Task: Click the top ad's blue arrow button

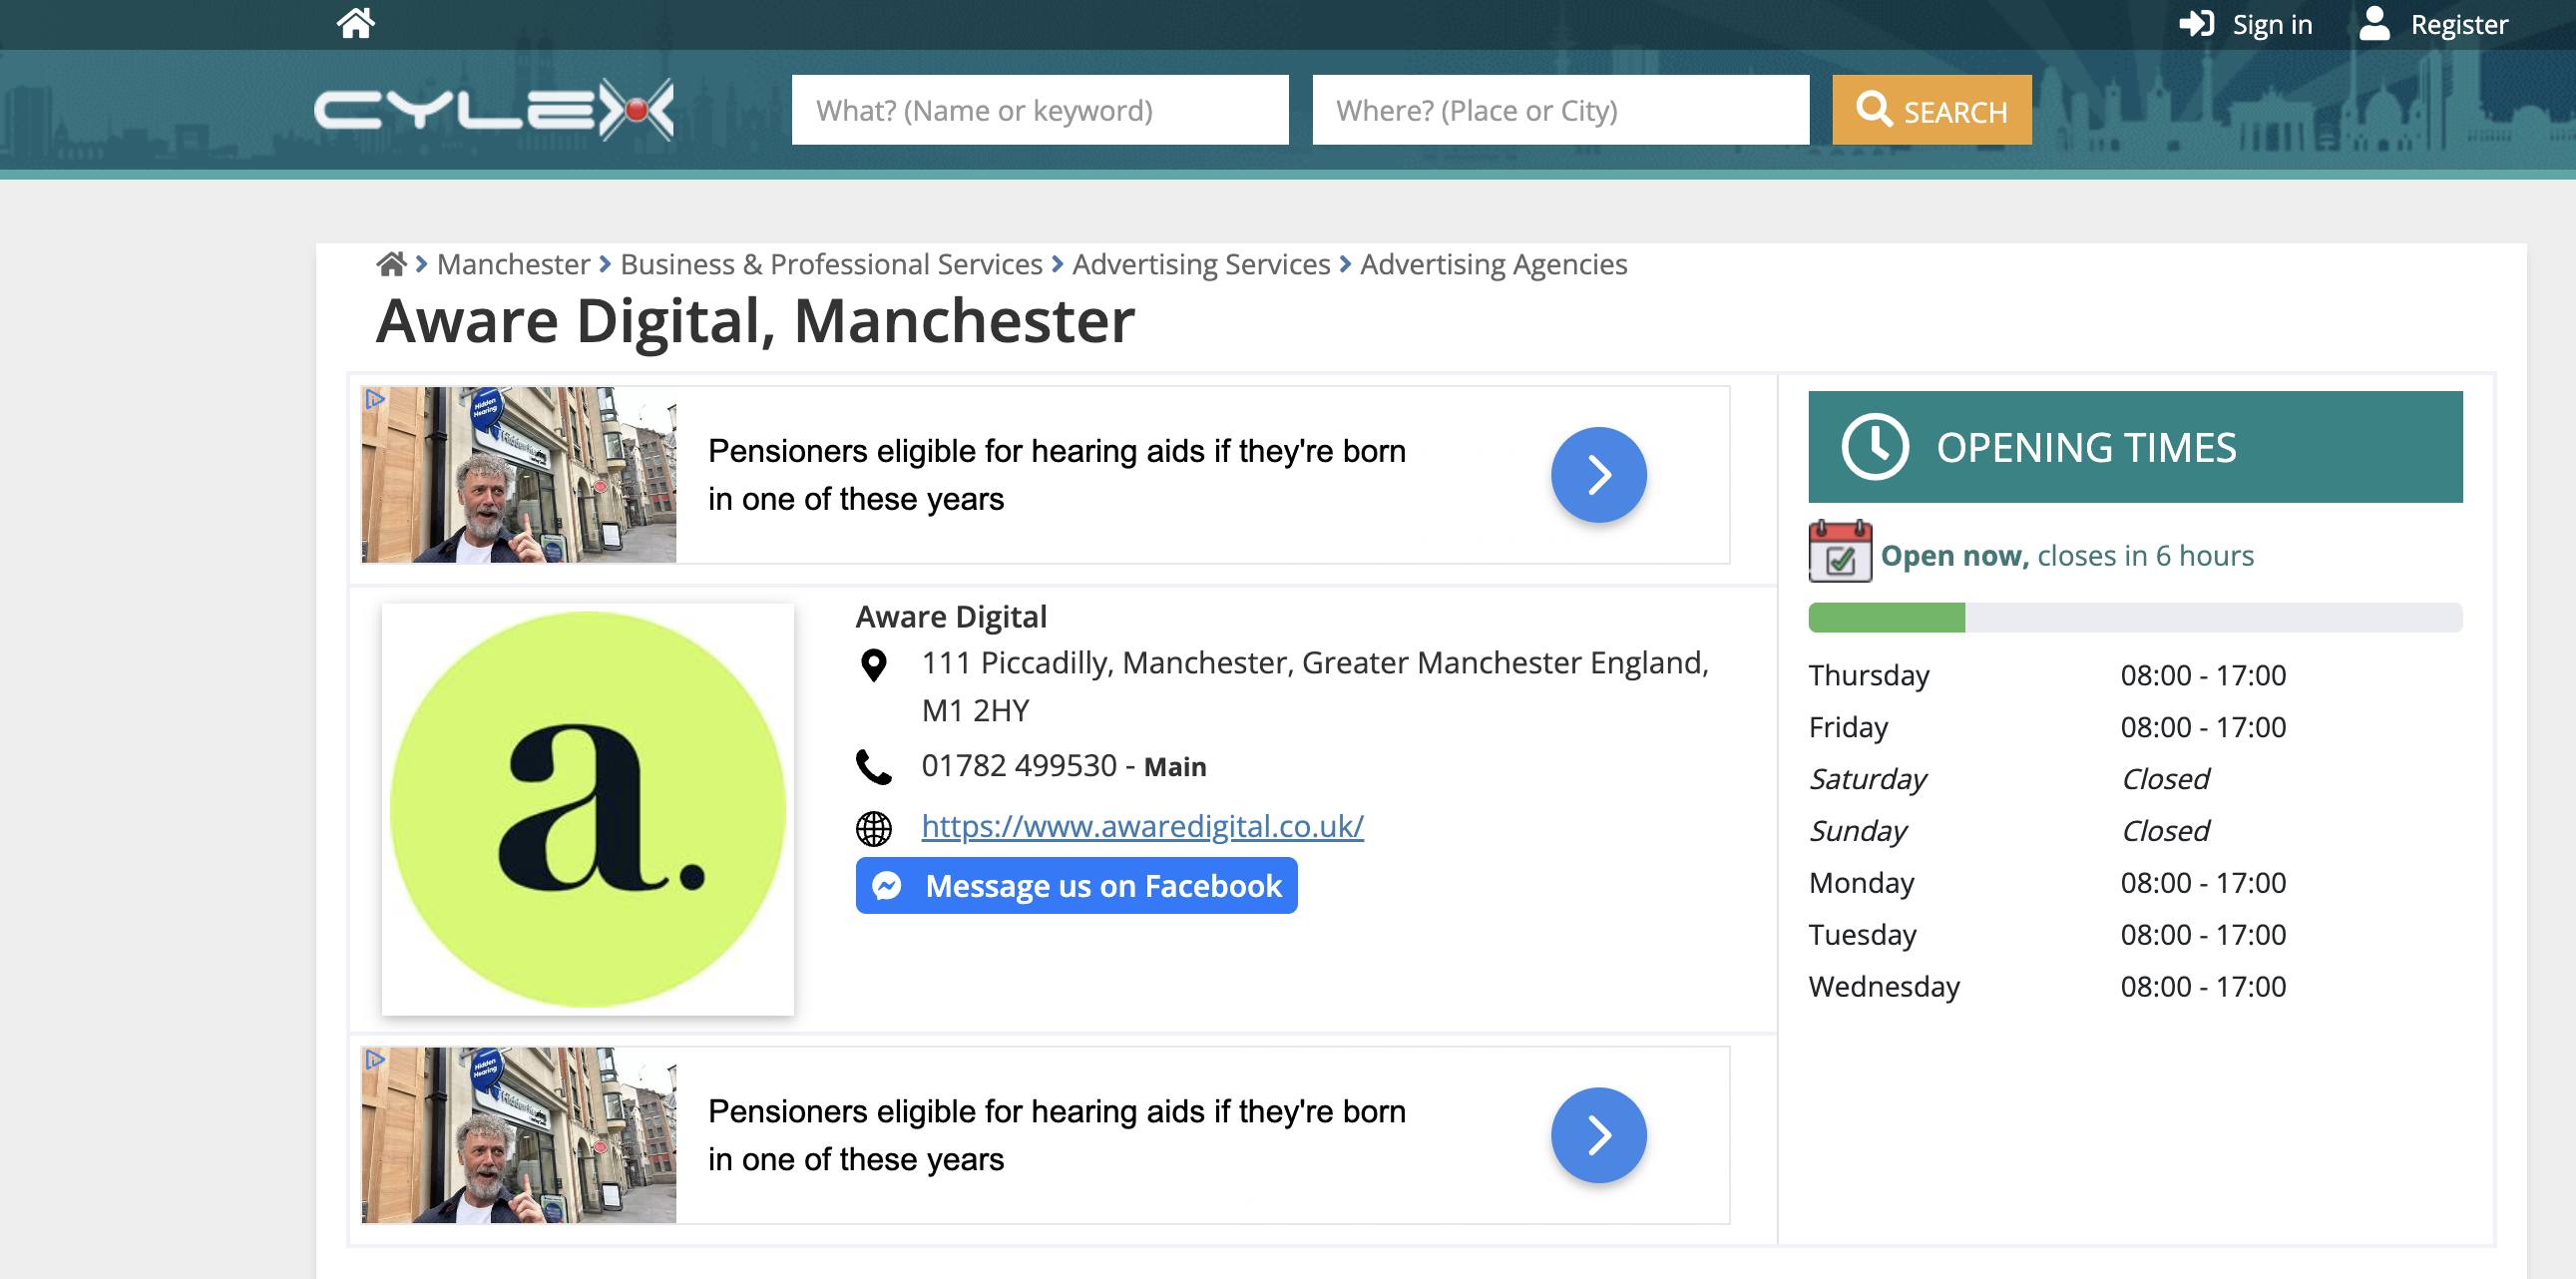Action: pos(1598,475)
